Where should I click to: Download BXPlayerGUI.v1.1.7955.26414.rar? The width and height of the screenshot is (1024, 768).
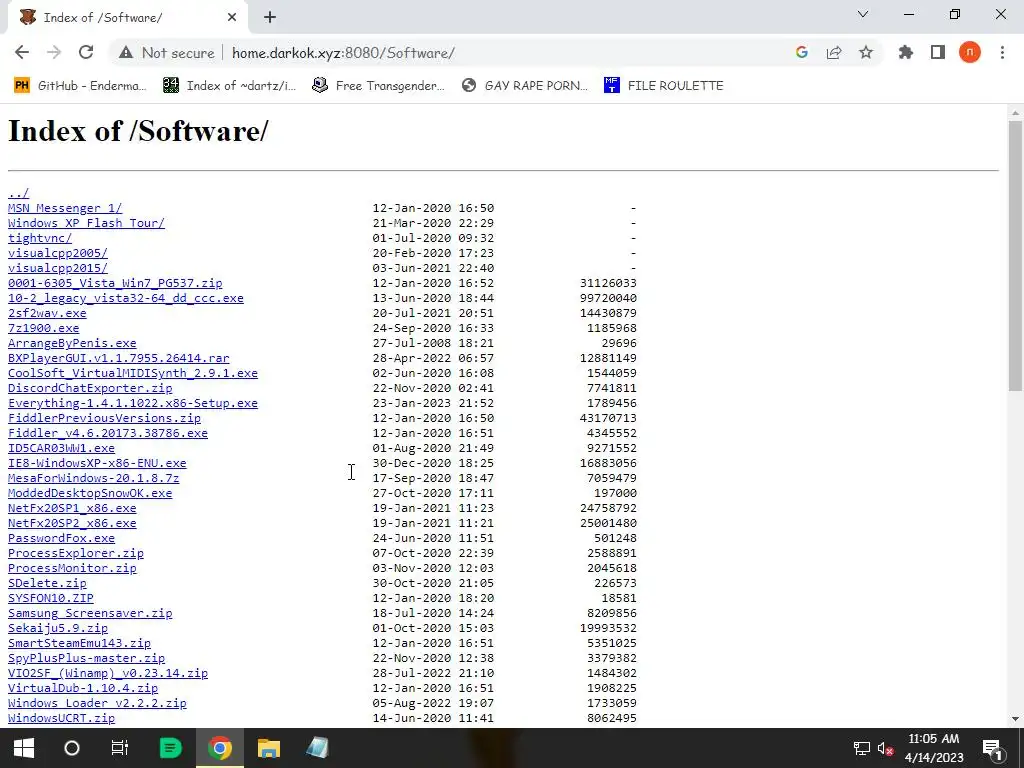[118, 359]
